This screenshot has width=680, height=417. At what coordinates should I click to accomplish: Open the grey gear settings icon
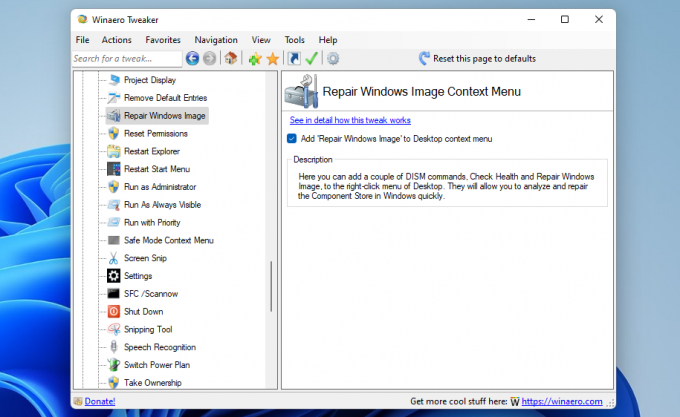tap(333, 59)
